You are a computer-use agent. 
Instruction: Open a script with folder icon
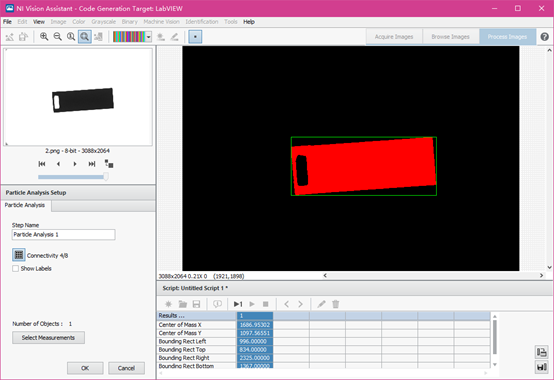[x=183, y=304]
